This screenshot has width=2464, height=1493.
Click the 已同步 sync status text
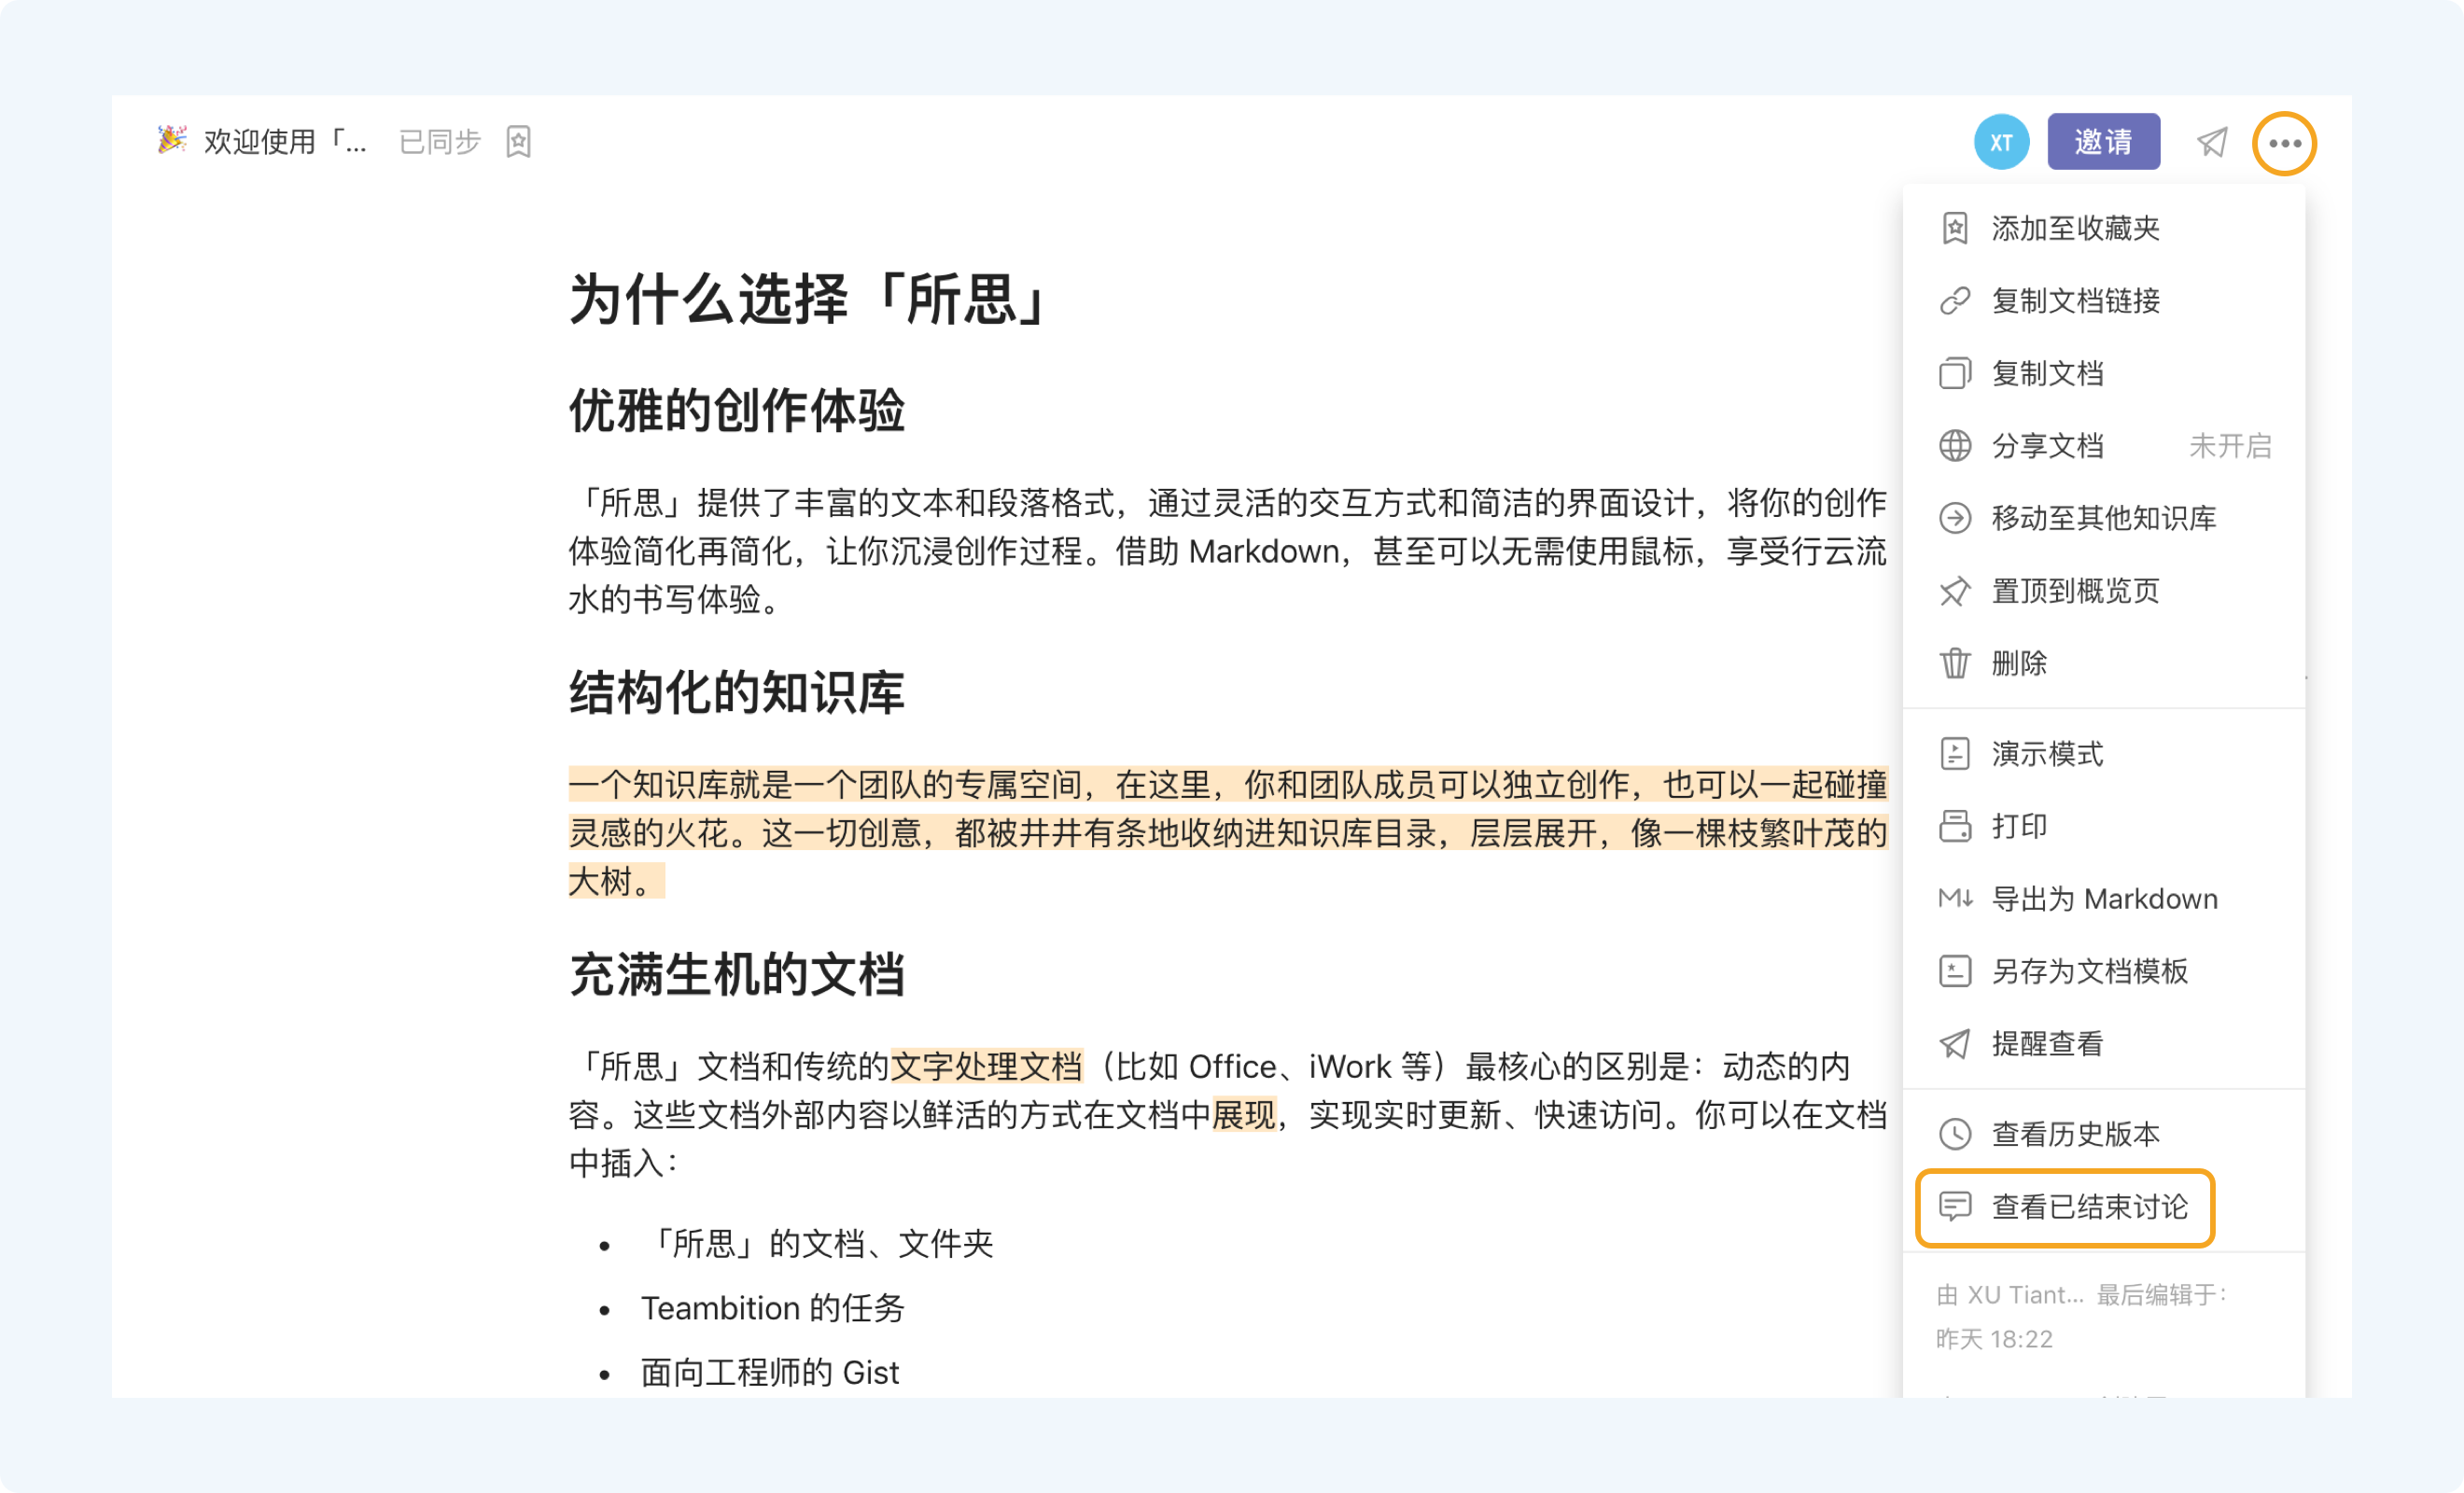pos(440,142)
